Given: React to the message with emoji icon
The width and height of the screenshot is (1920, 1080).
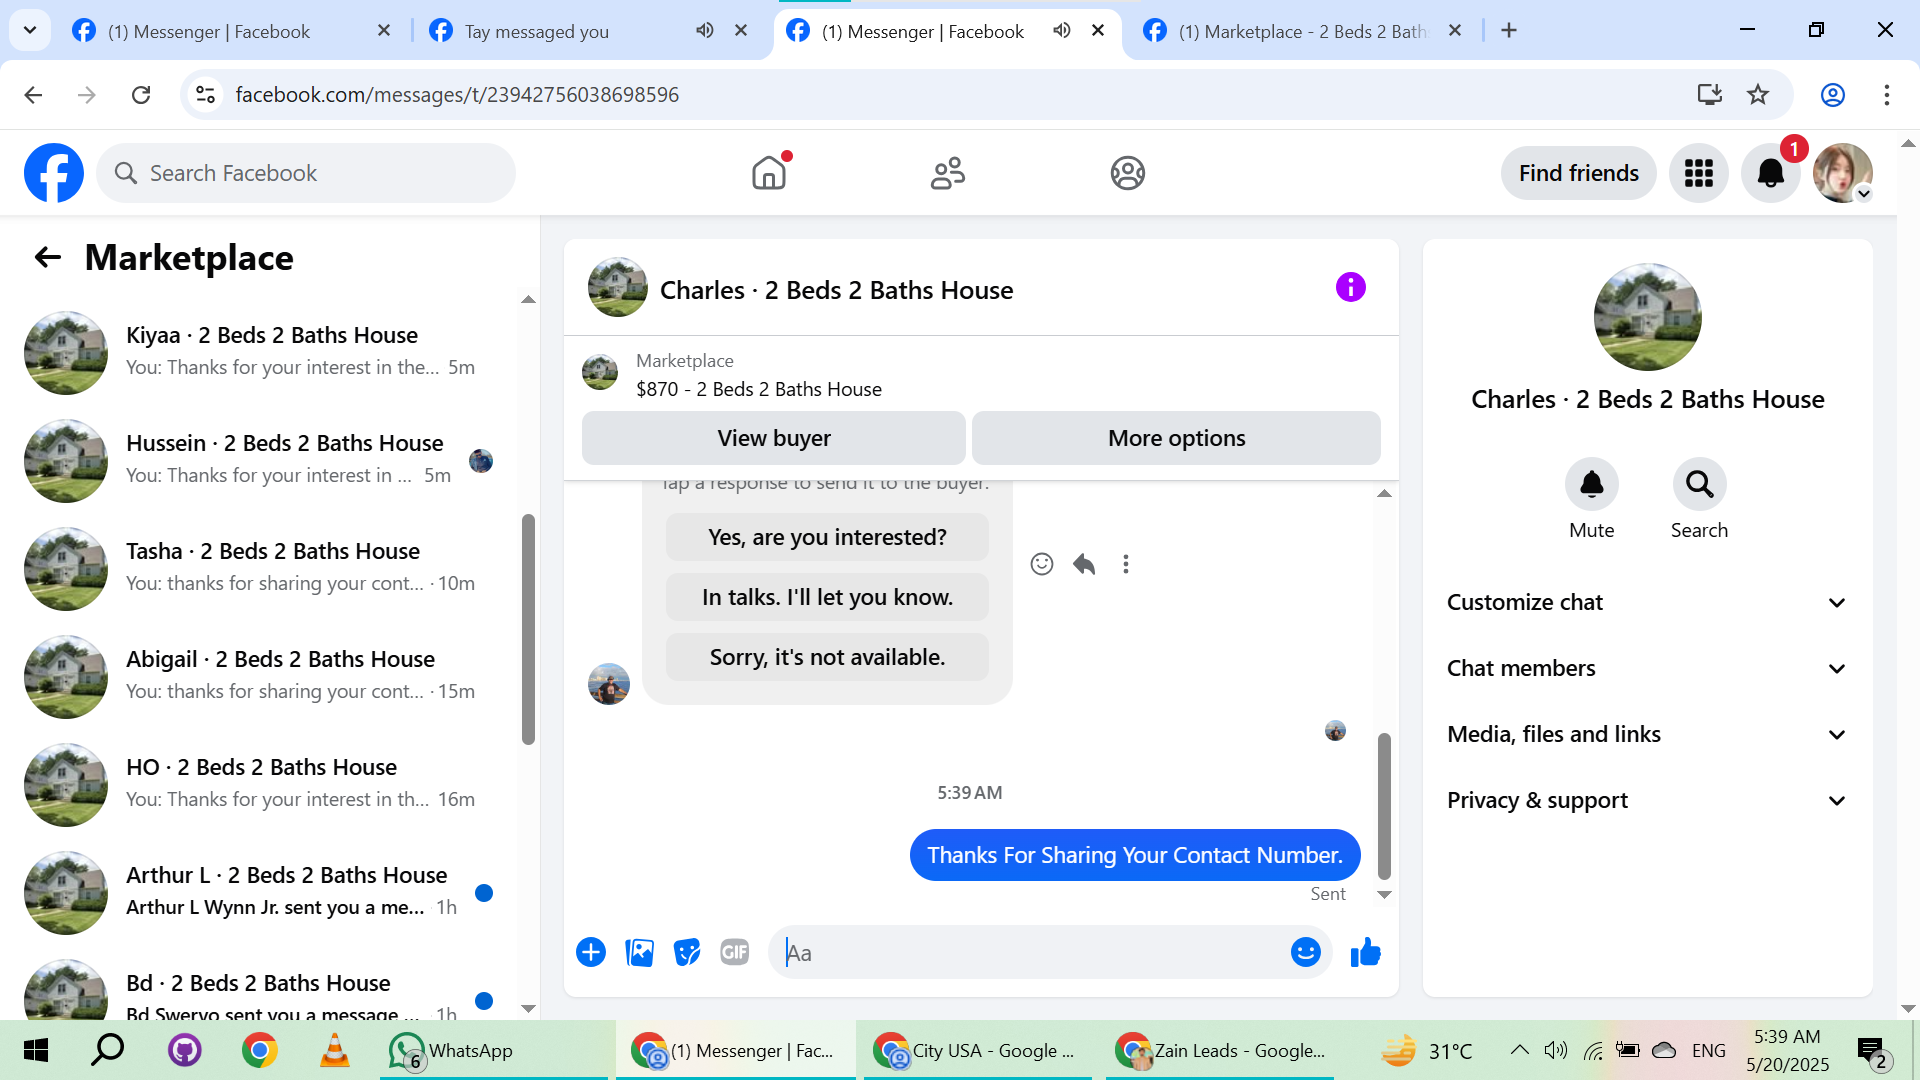Looking at the screenshot, I should (x=1041, y=564).
